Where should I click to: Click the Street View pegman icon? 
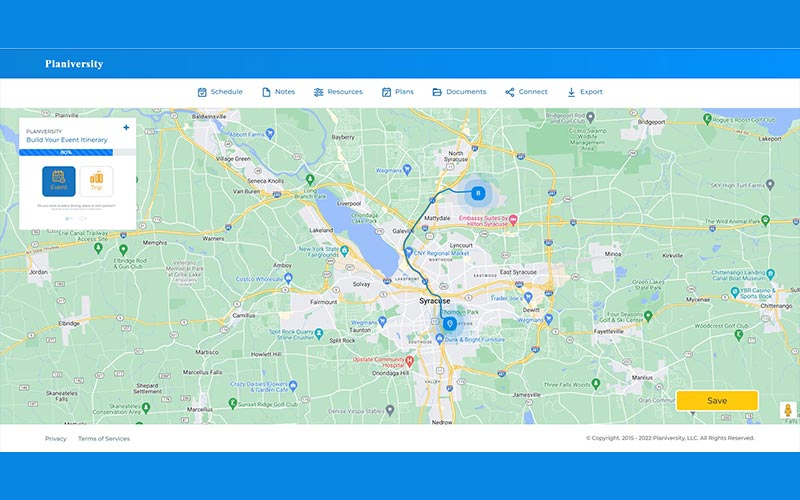coord(788,410)
